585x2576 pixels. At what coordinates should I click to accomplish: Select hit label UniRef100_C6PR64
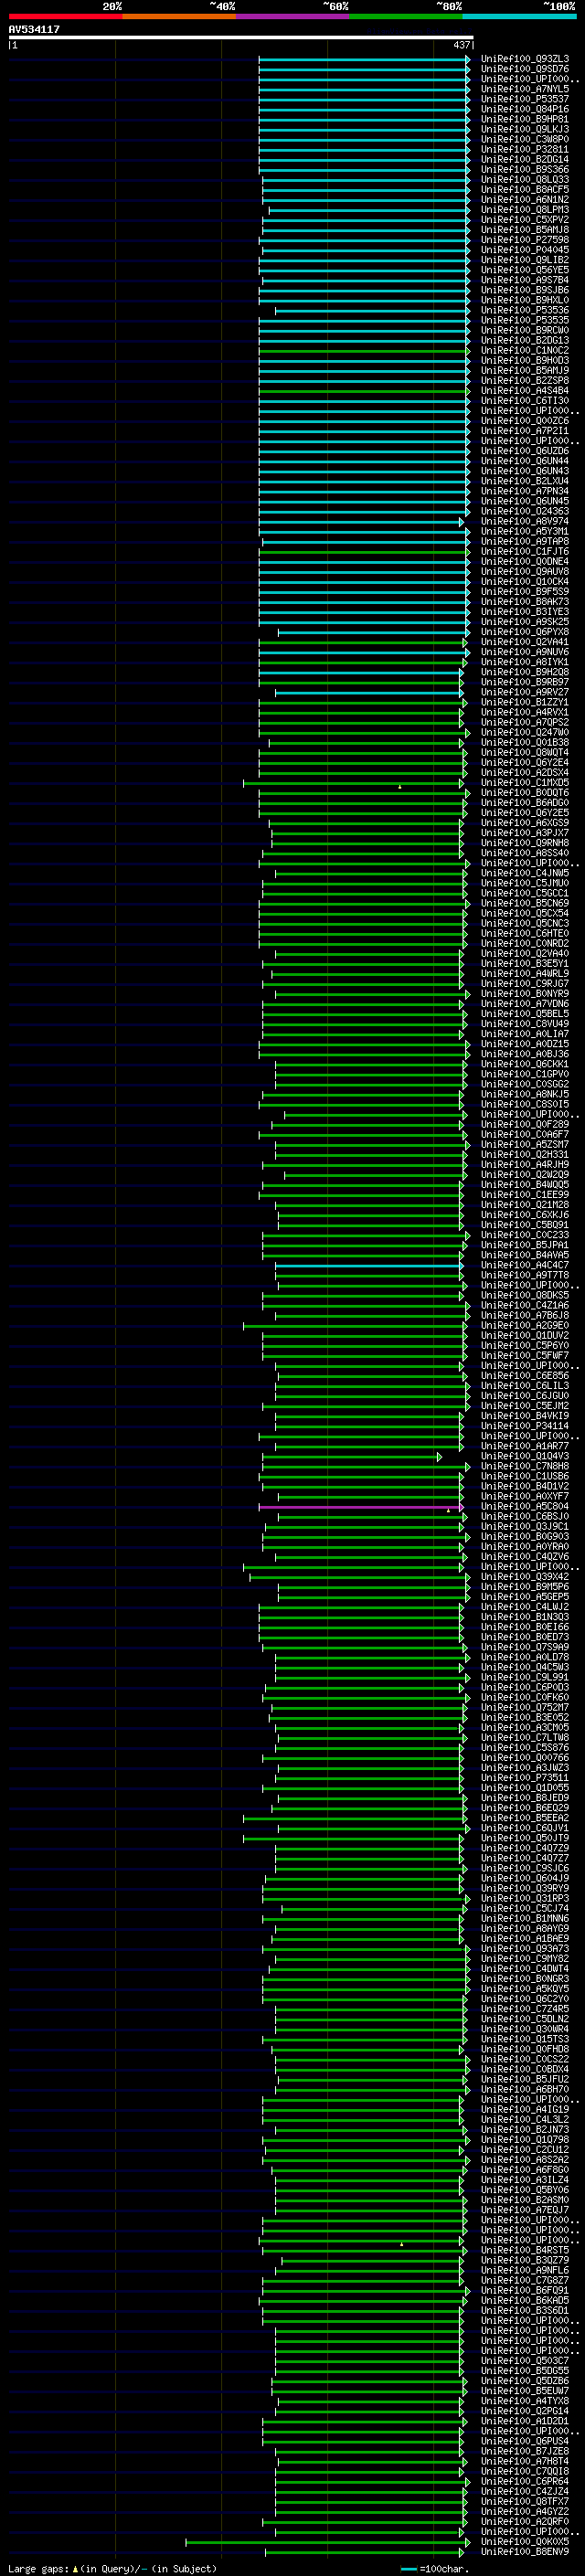coord(524,2481)
